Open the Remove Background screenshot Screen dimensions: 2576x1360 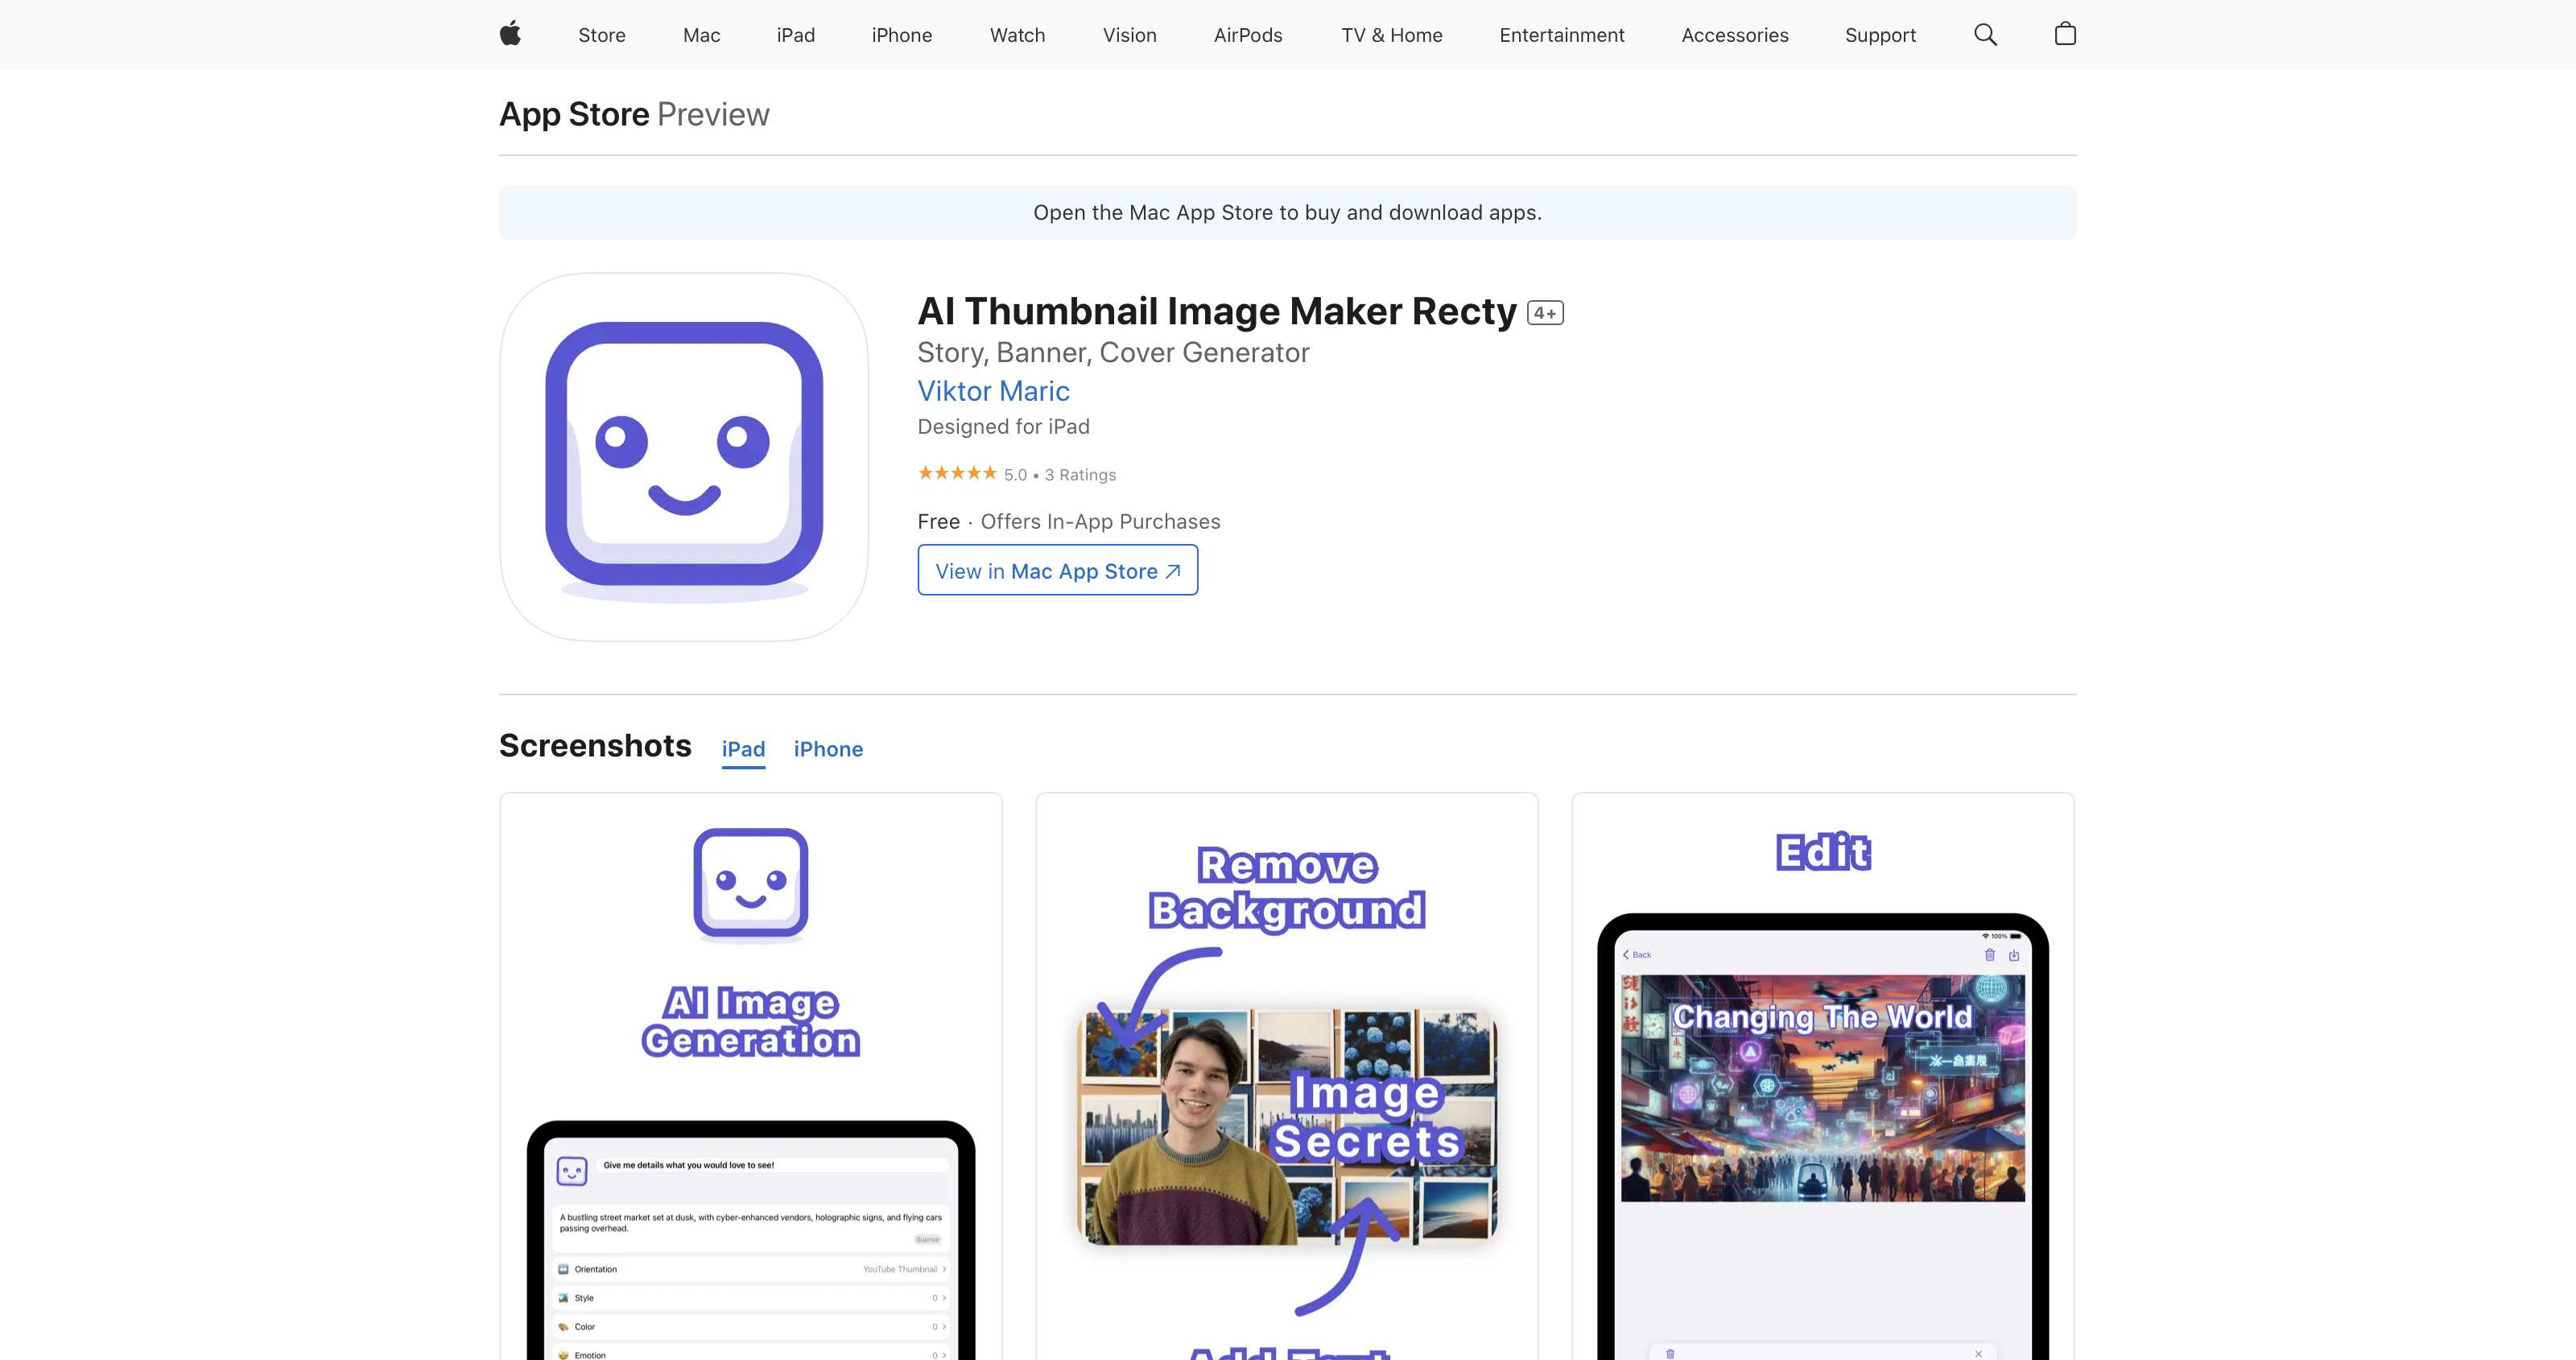(1287, 1076)
